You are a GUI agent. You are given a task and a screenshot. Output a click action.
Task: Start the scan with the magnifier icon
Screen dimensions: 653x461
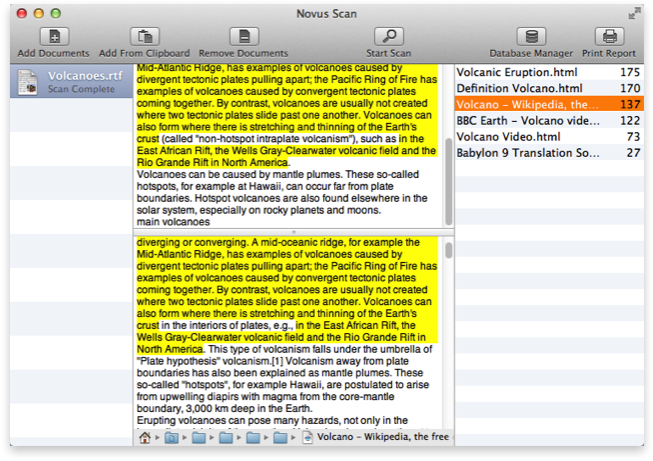(389, 37)
